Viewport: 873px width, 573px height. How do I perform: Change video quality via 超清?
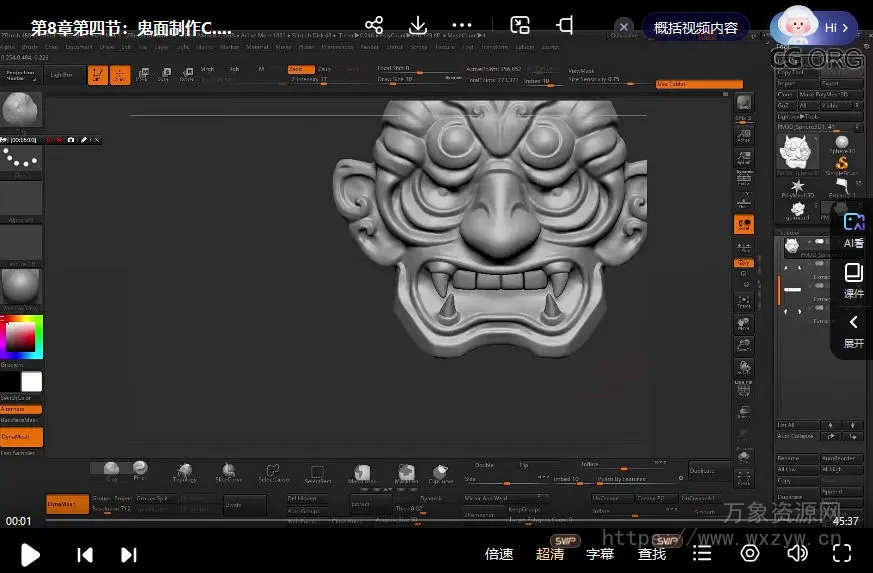point(550,554)
